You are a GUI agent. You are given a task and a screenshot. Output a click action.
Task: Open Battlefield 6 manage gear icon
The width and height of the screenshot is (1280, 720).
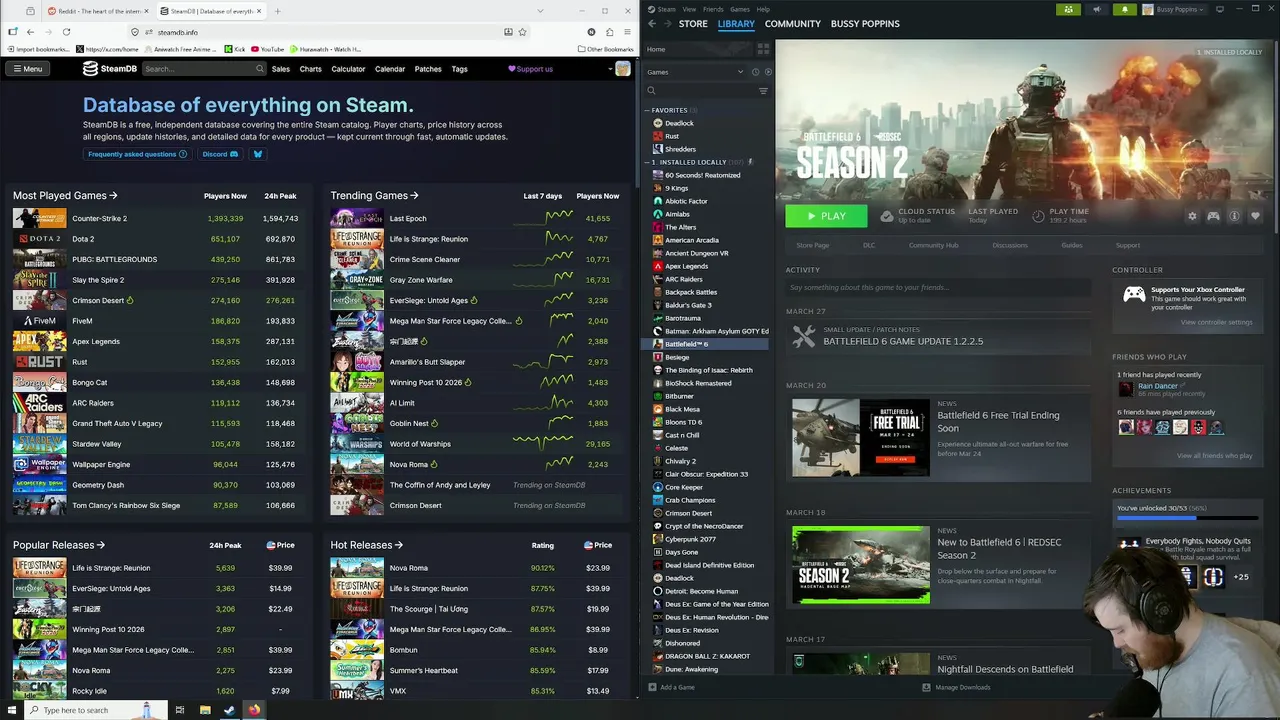click(x=1192, y=216)
